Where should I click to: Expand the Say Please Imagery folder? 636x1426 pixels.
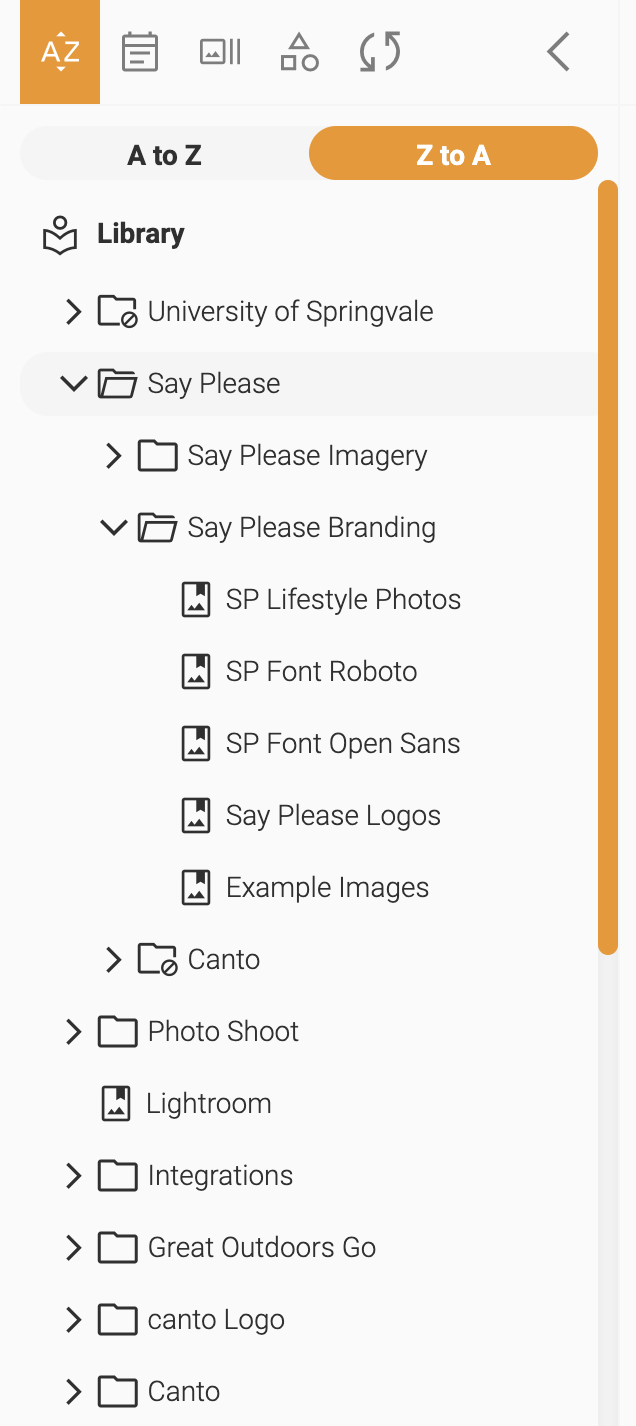pyautogui.click(x=113, y=456)
